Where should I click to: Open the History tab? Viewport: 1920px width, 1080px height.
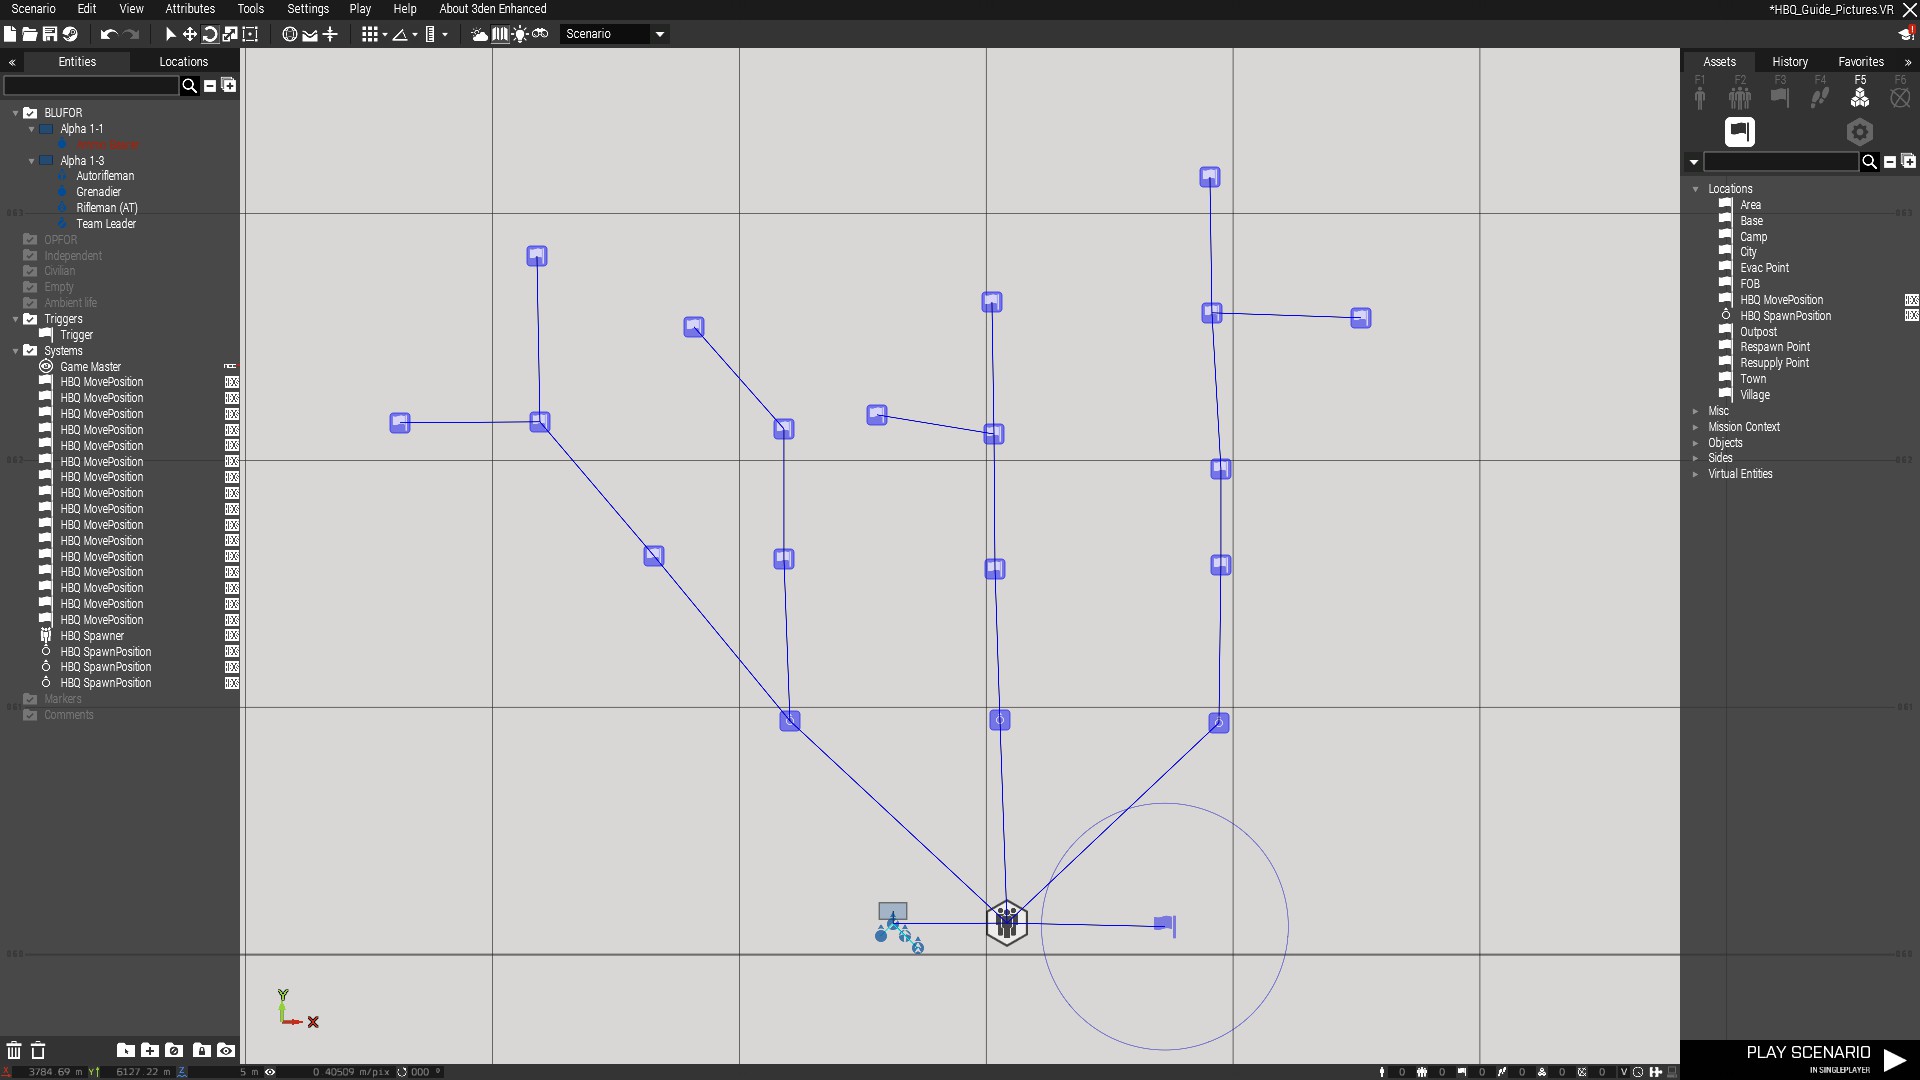pos(1790,62)
